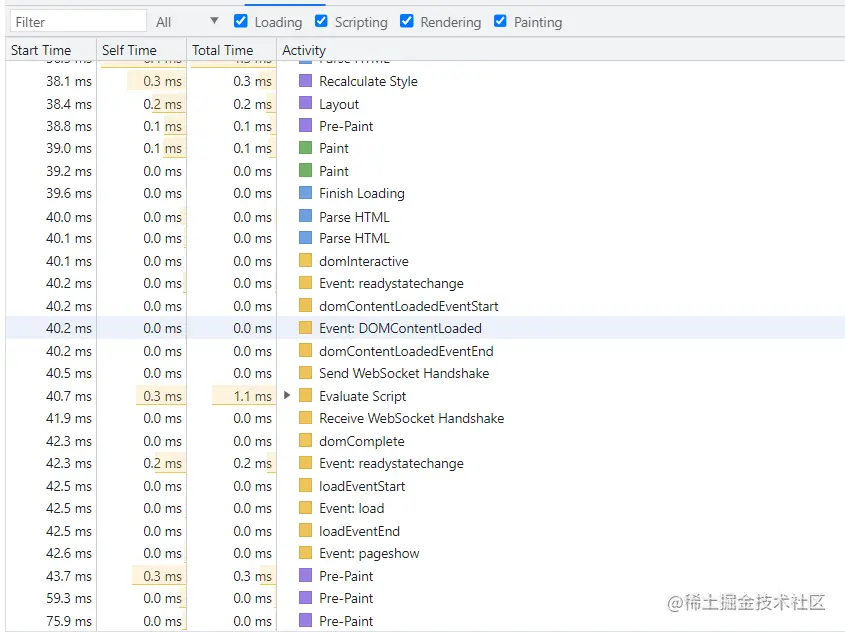The width and height of the screenshot is (845, 632).
Task: Select the Event: load label
Action: coord(351,509)
